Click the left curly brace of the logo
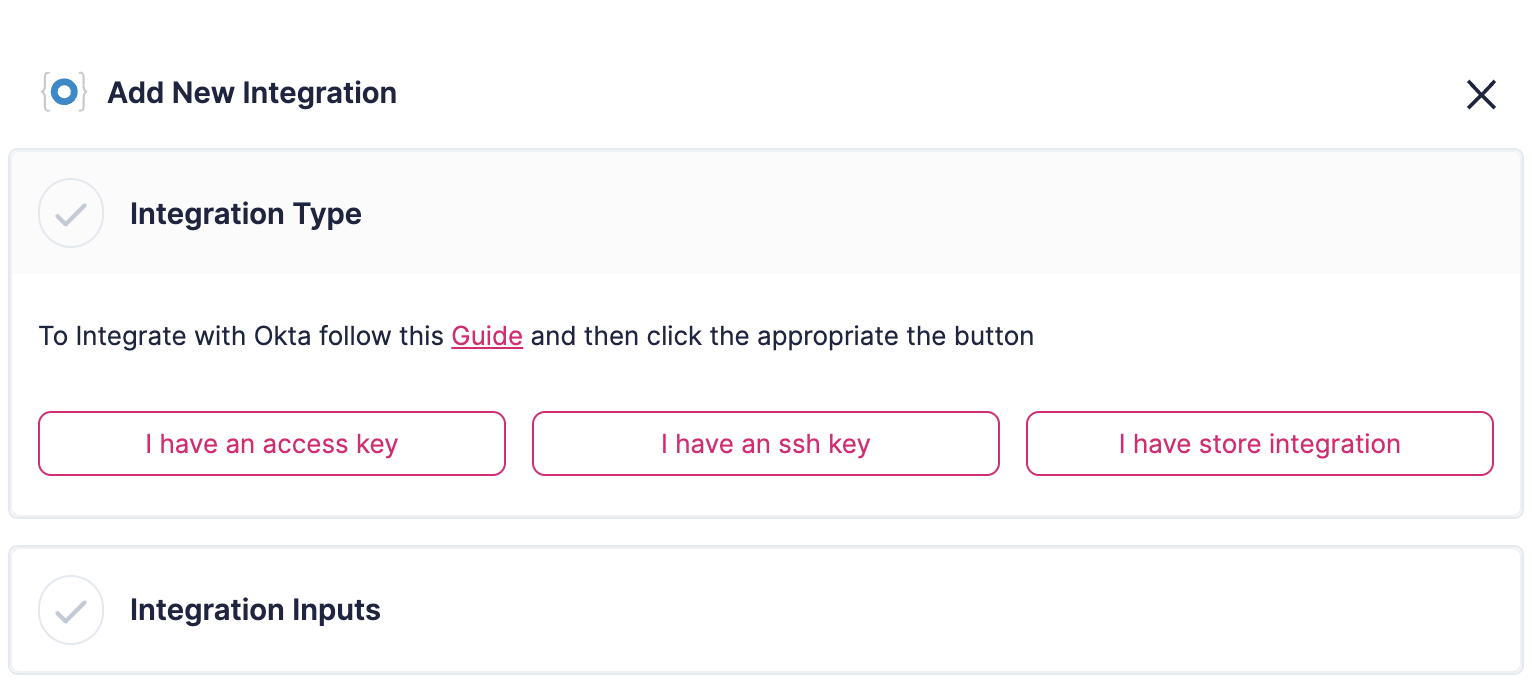 point(45,93)
